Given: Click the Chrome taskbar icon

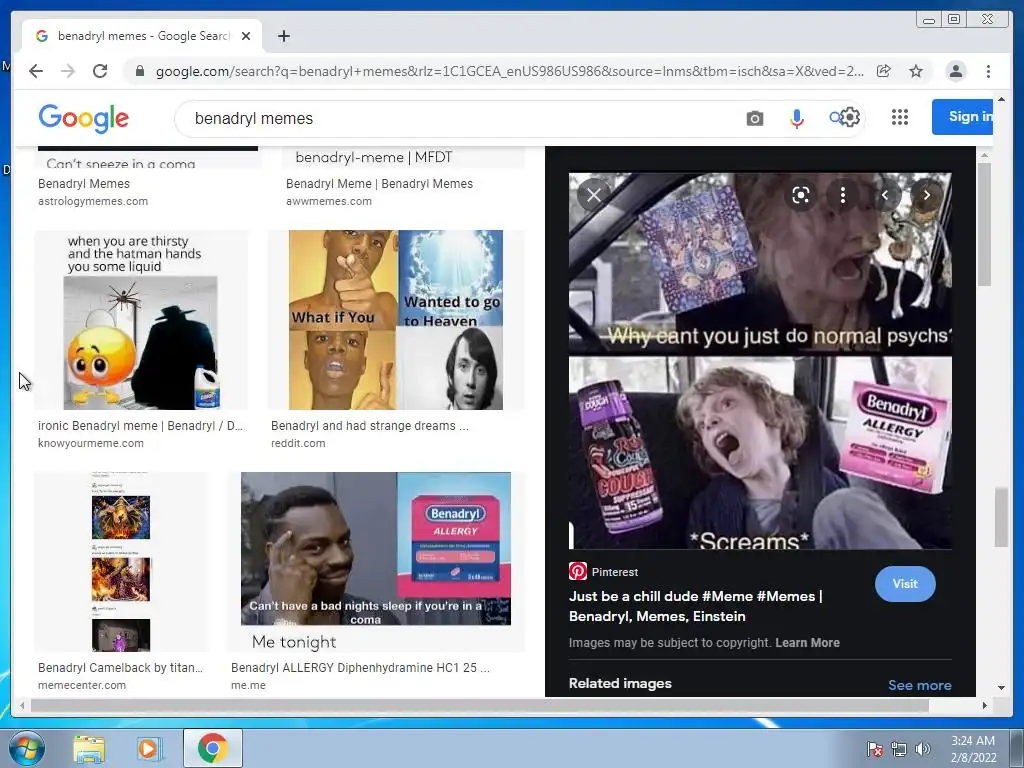Looking at the screenshot, I should (x=213, y=748).
